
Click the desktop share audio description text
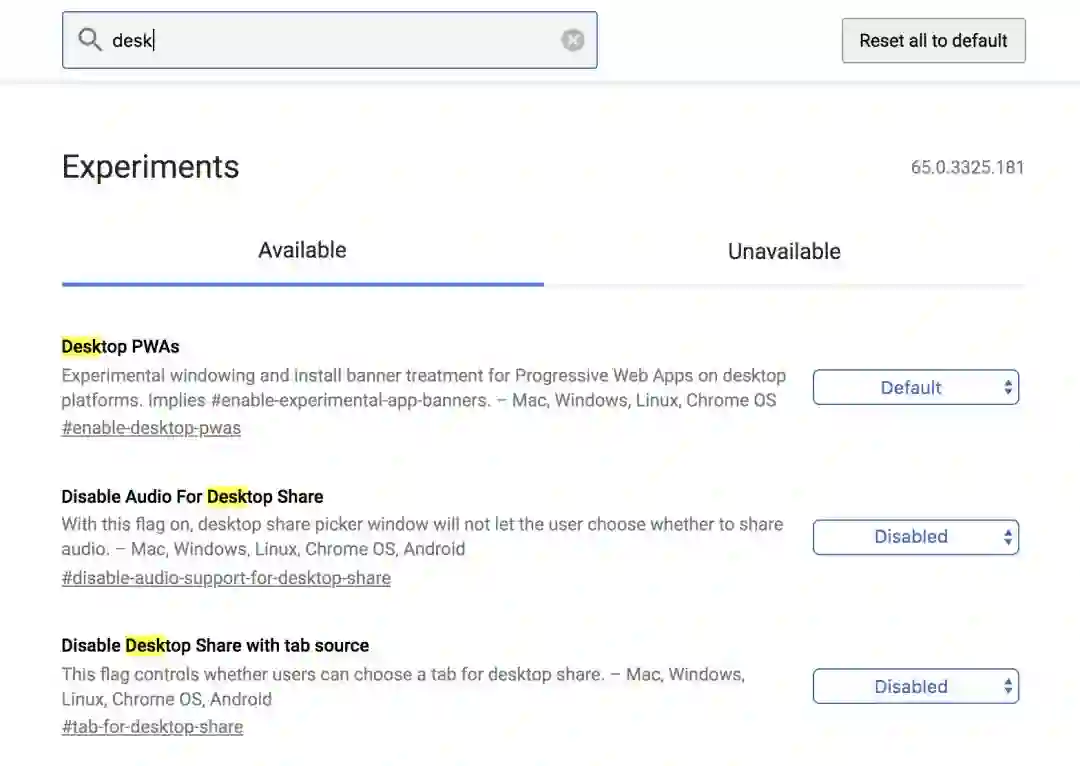tap(420, 536)
